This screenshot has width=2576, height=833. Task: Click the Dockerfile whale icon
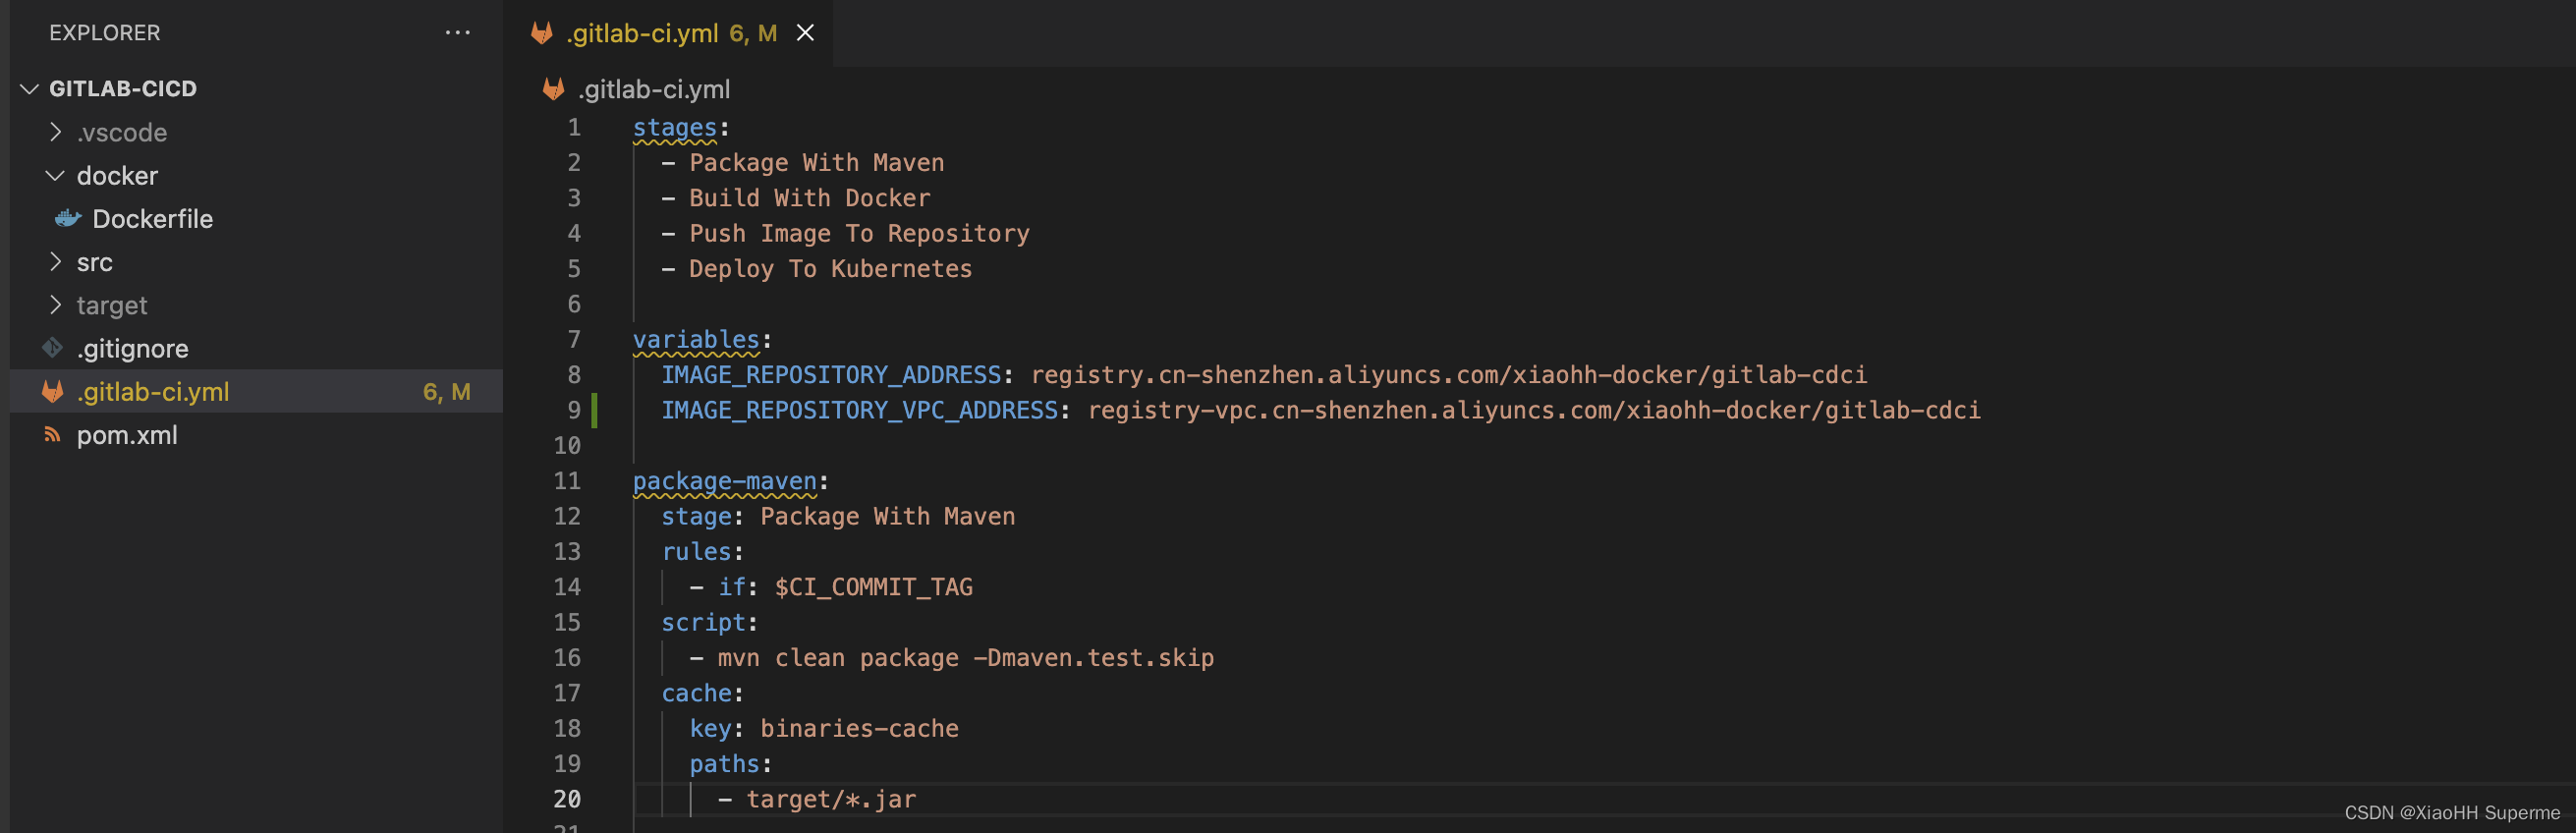(68, 218)
